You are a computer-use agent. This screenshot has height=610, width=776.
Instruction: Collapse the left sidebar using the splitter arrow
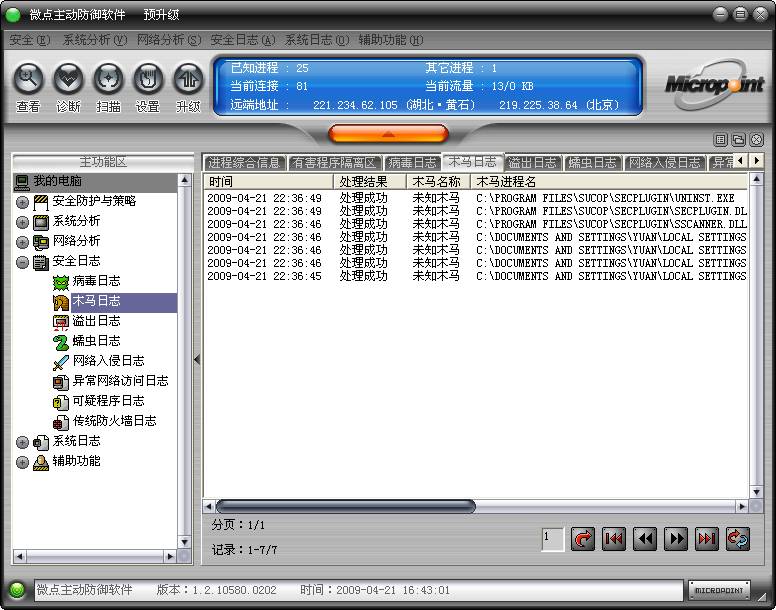[x=197, y=360]
